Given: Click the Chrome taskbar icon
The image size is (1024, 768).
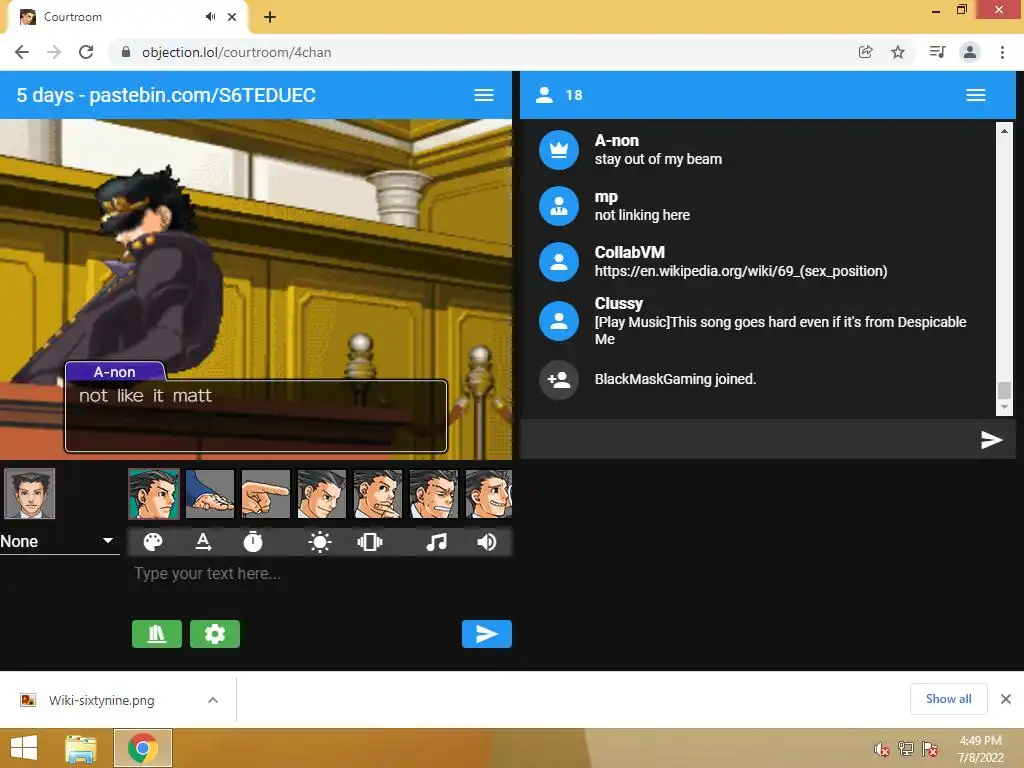Looking at the screenshot, I should tap(143, 748).
